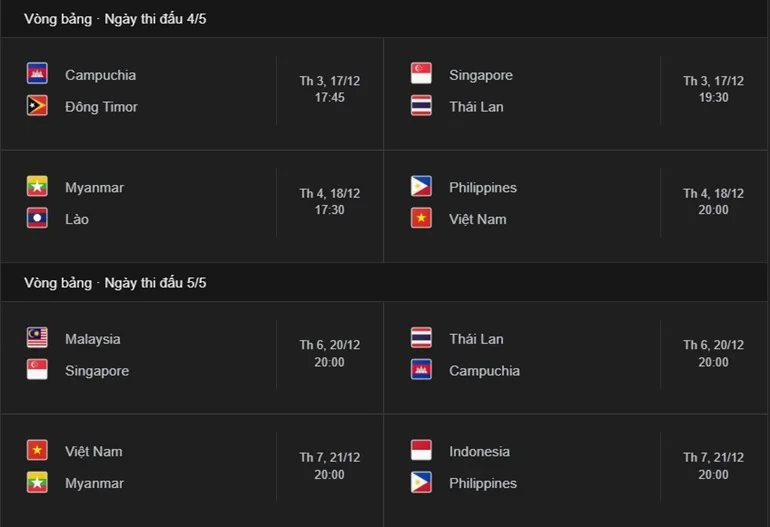Select the Indonesia team name
770x527 pixels.
pos(479,451)
